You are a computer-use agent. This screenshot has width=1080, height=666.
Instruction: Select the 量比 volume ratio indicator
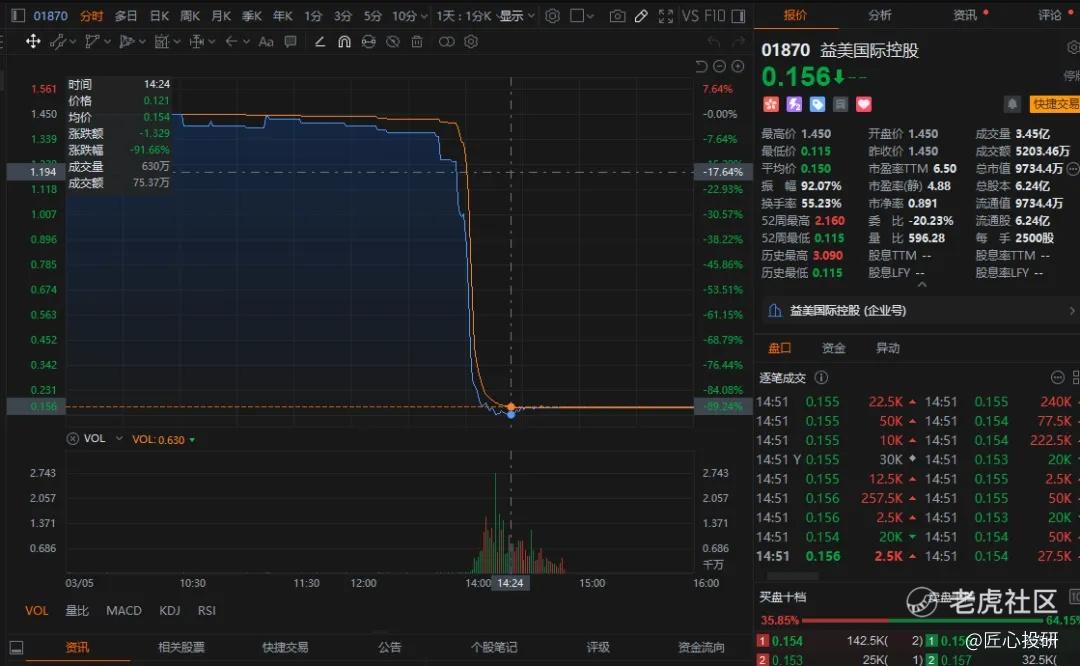[x=76, y=610]
